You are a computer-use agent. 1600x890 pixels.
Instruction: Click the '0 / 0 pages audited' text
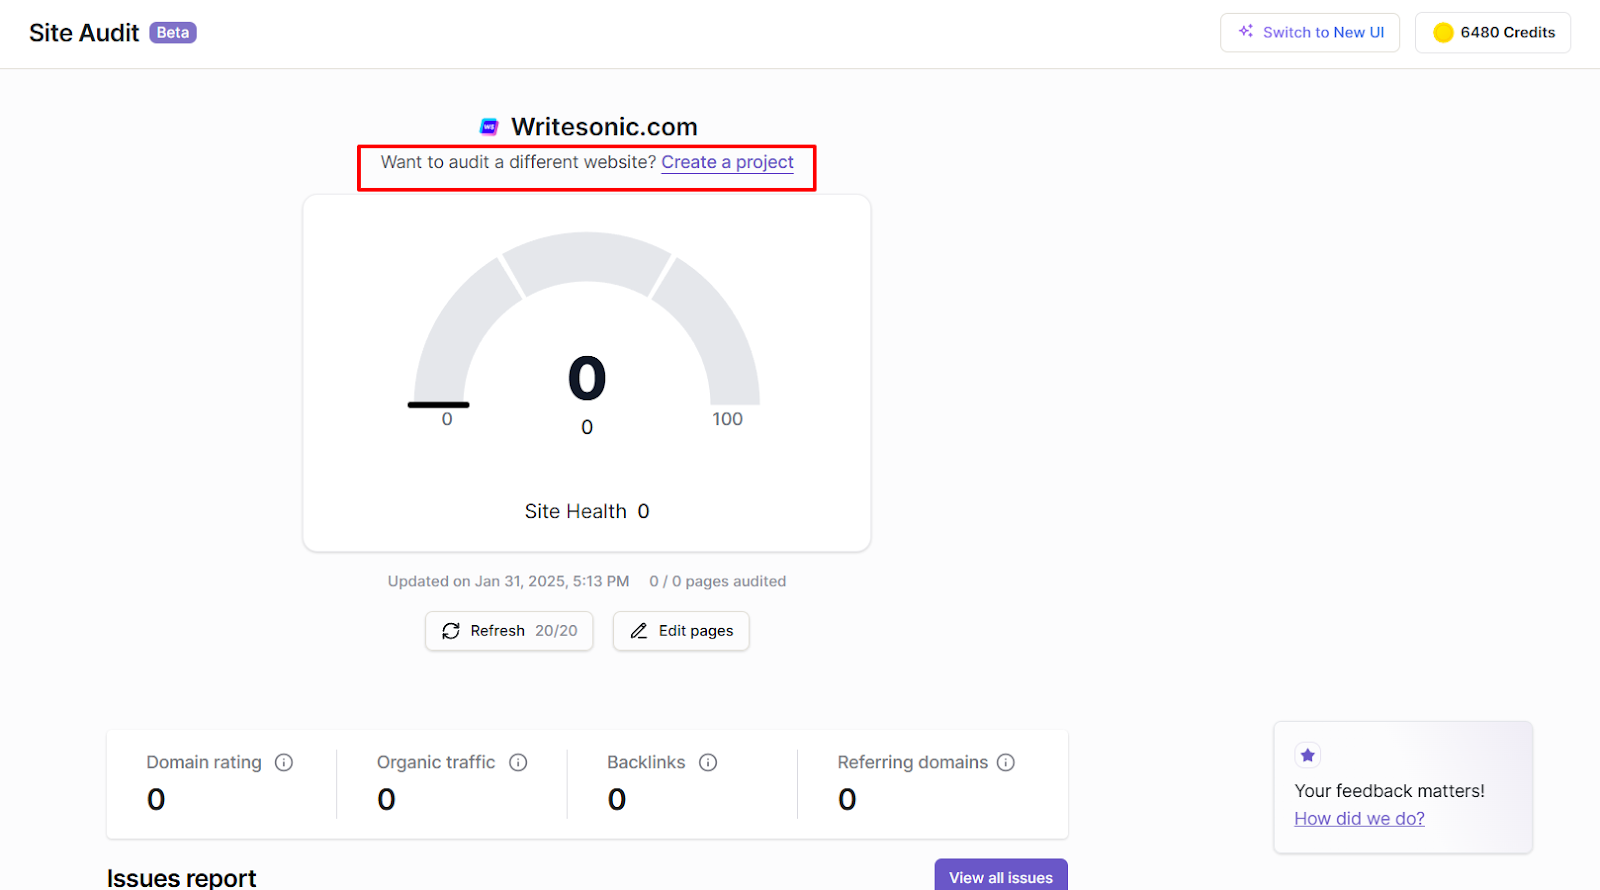pos(717,581)
